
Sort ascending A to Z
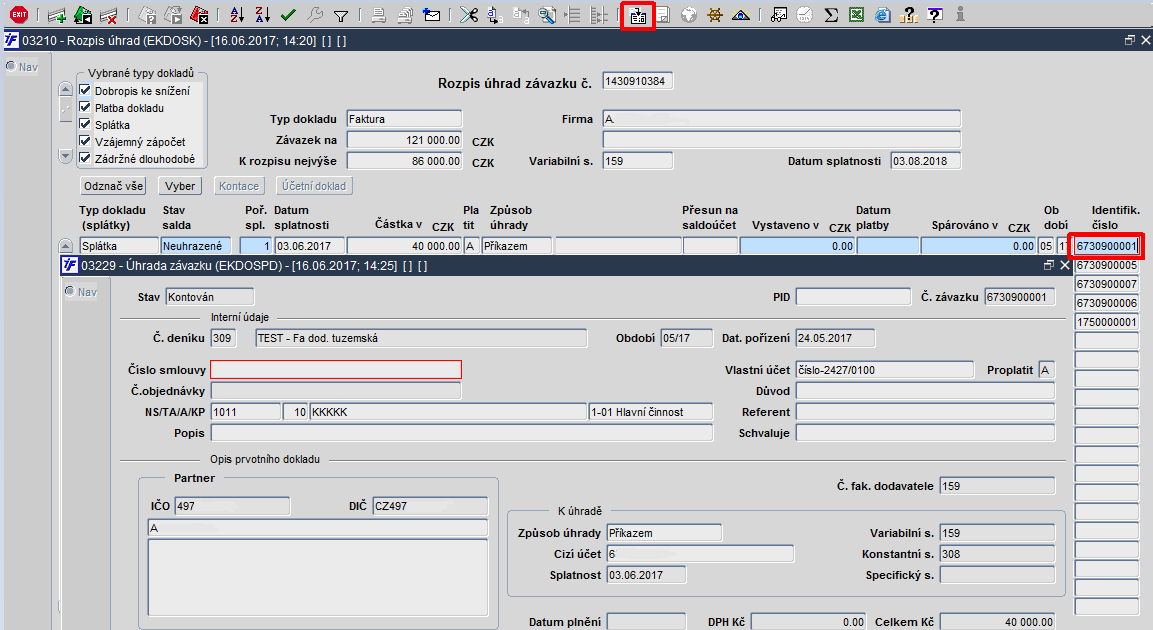point(237,15)
